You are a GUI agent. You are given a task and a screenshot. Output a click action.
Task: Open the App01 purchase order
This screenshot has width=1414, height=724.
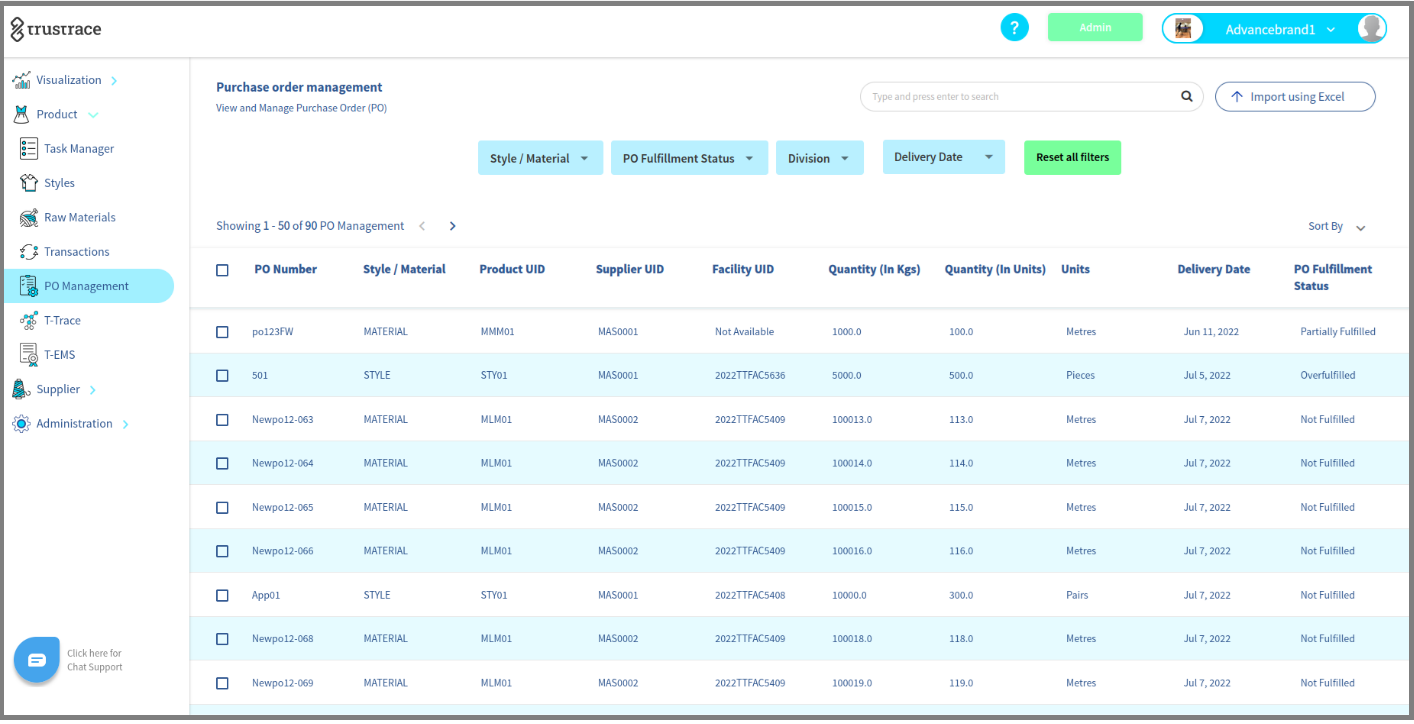(x=266, y=595)
